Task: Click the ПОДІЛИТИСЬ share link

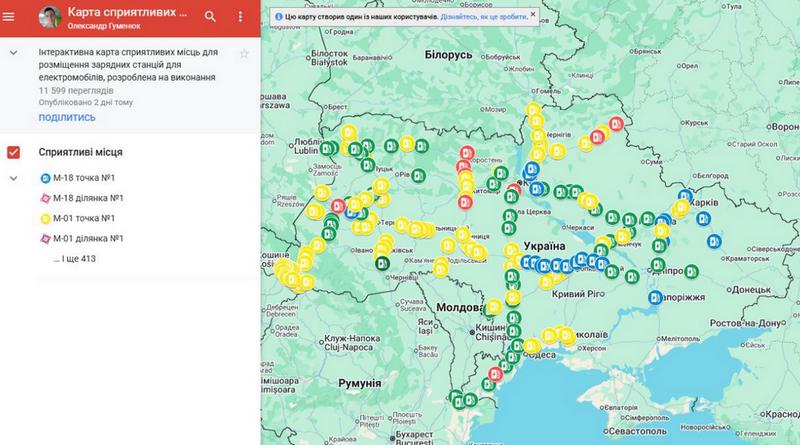Action: pos(67,117)
